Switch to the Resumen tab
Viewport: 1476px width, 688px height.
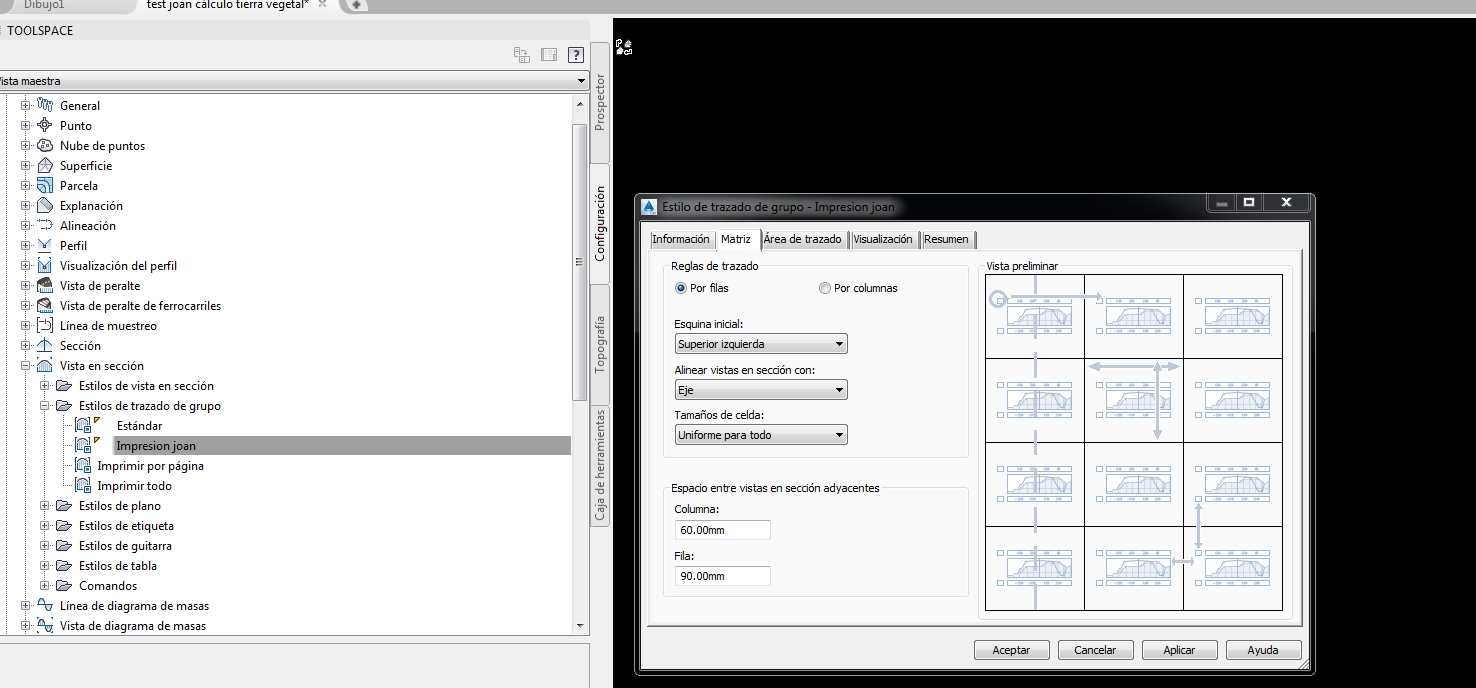pos(946,239)
